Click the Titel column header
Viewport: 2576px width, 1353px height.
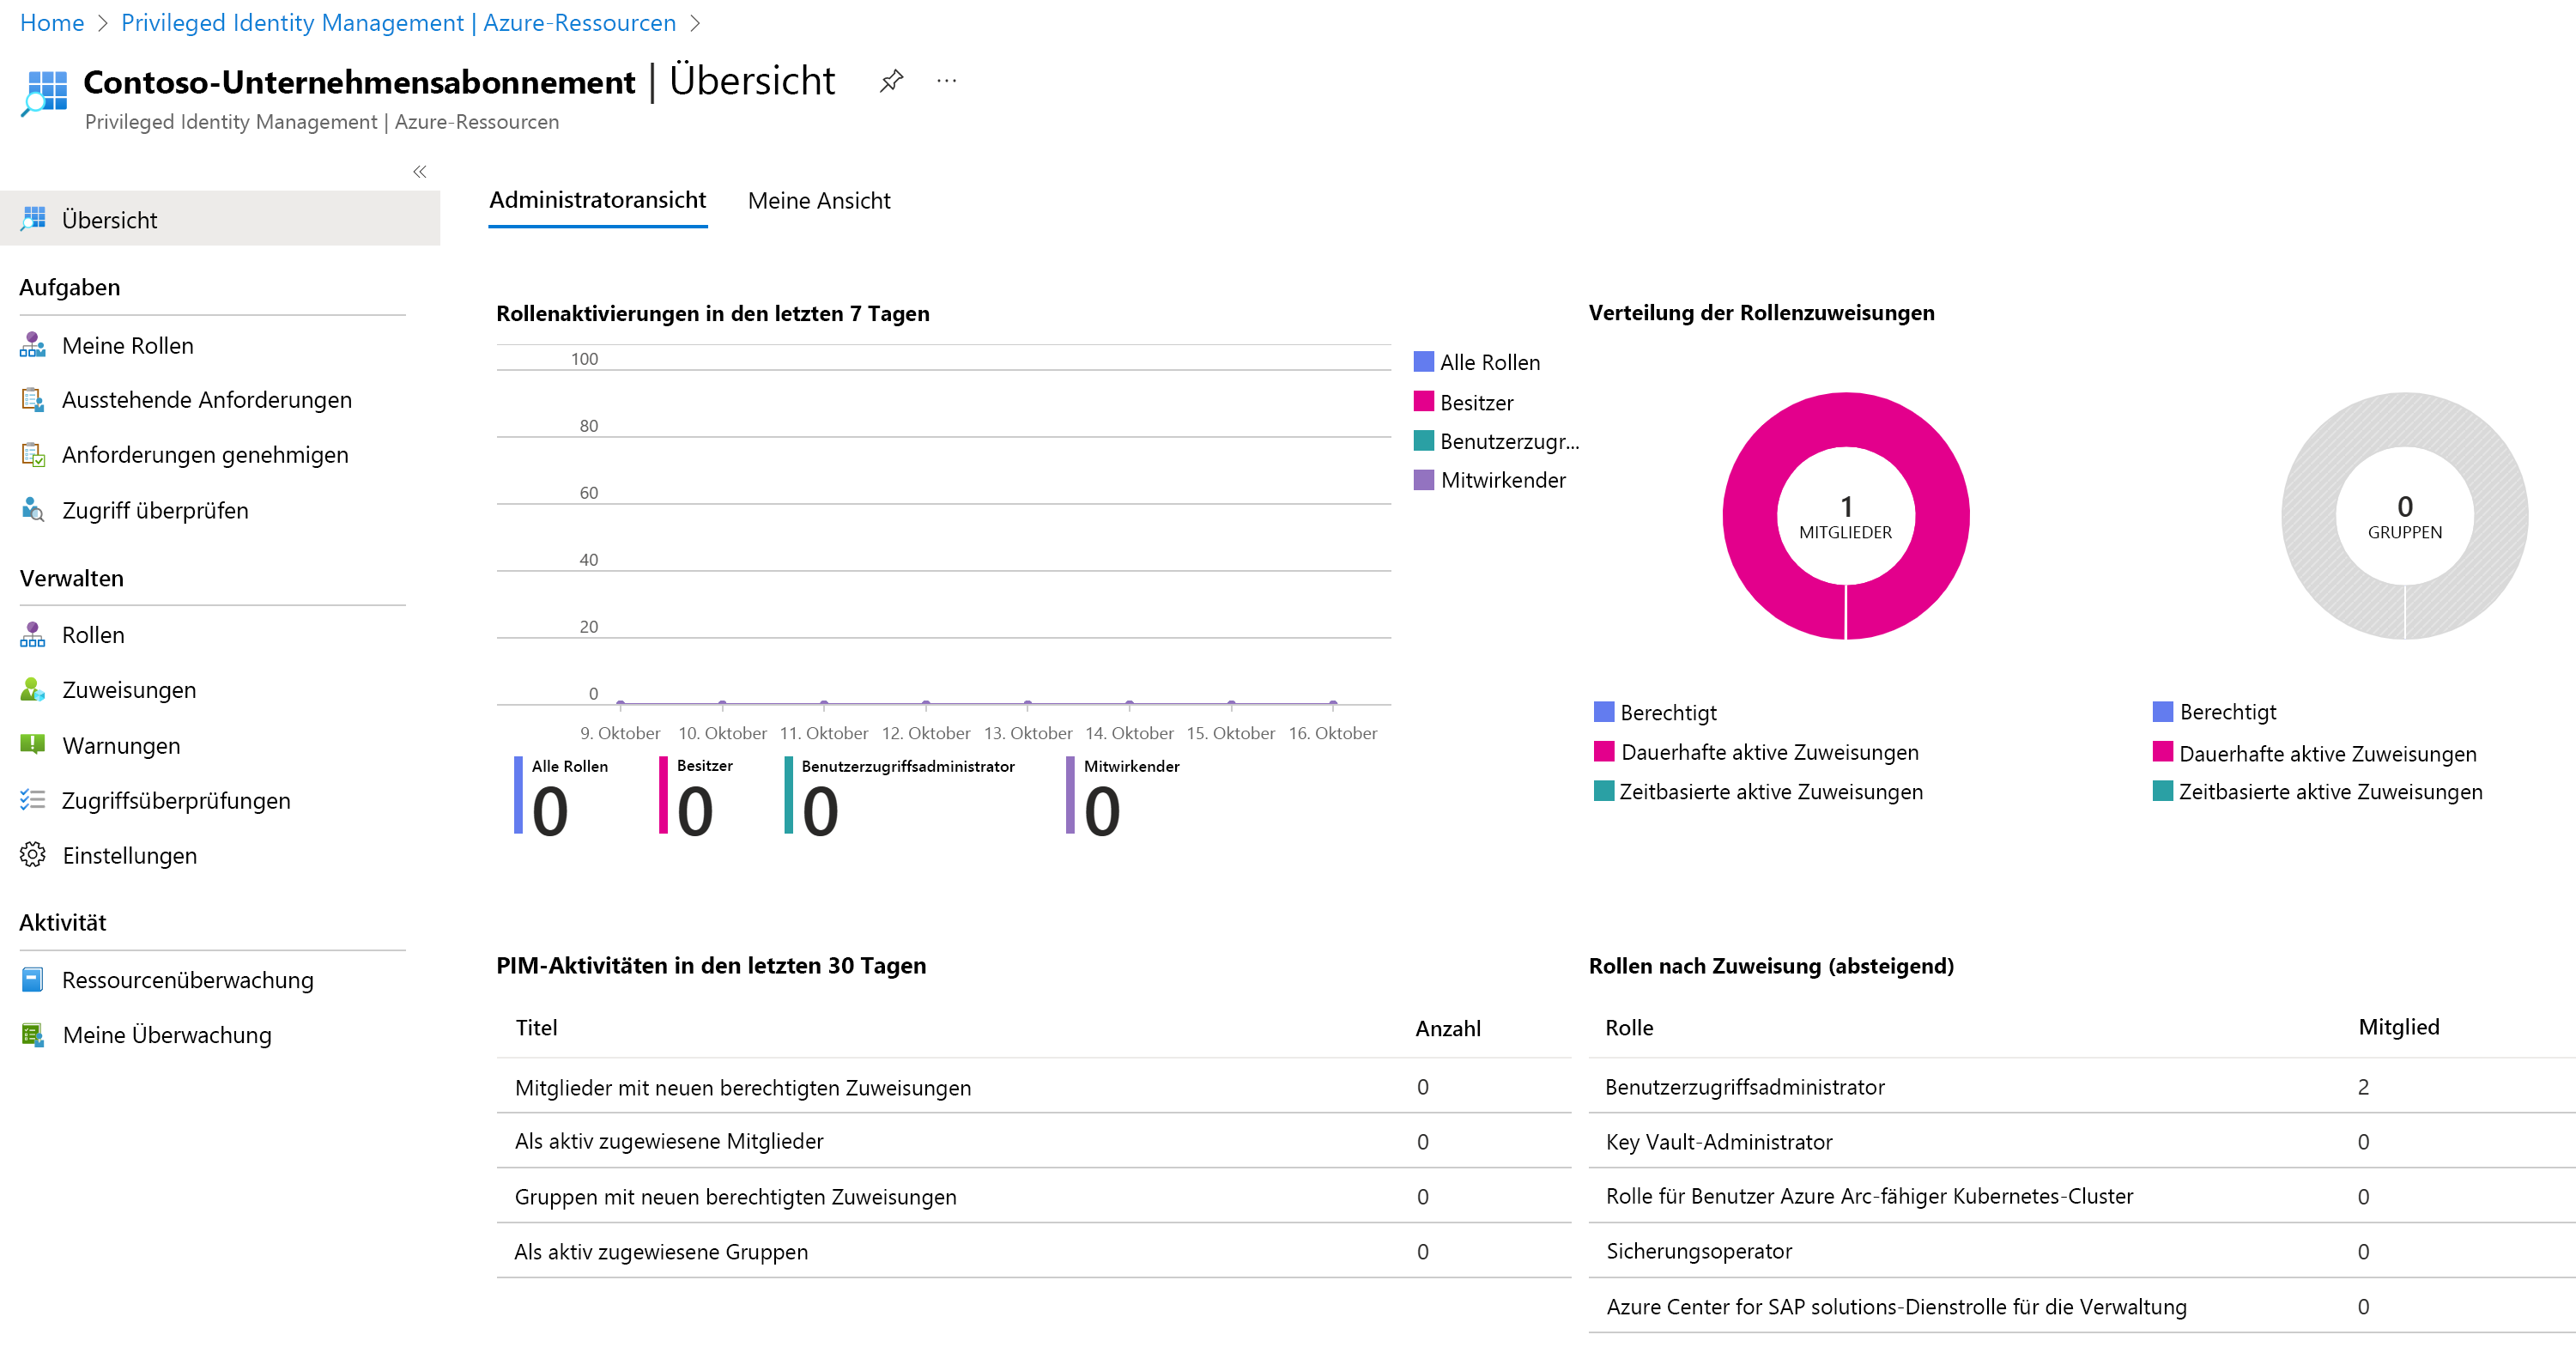coord(536,1028)
